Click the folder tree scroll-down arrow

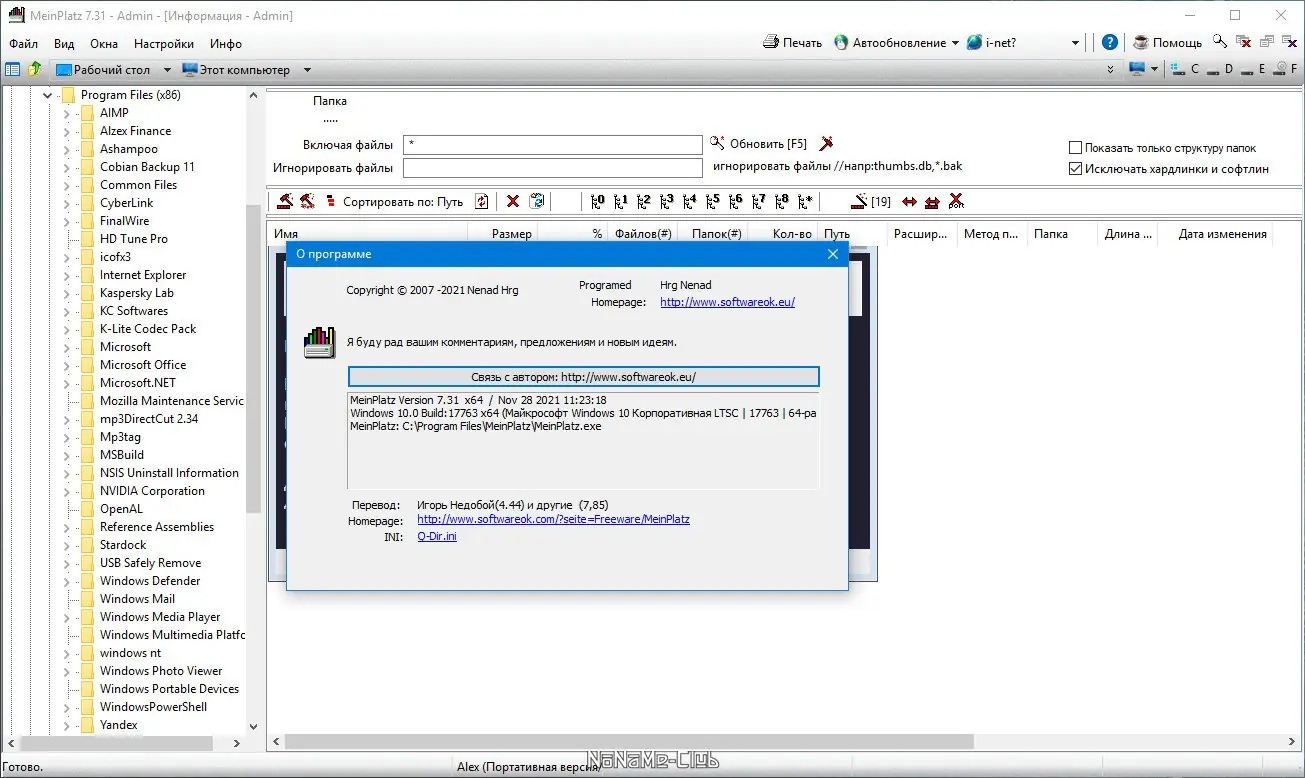pos(253,727)
